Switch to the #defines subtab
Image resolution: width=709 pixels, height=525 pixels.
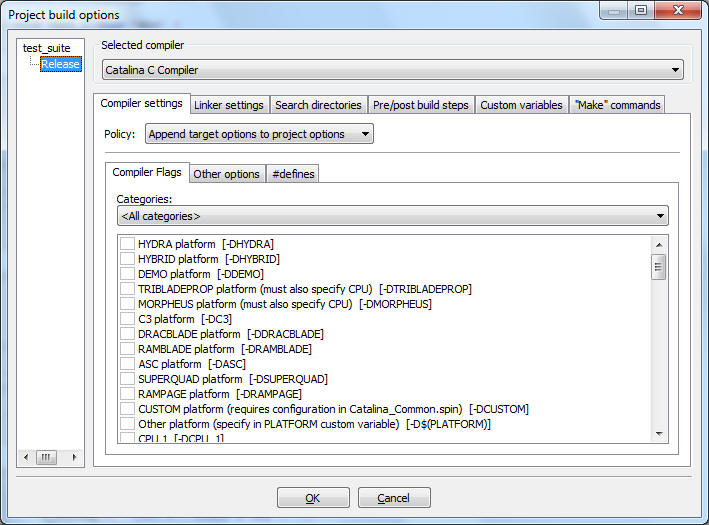point(293,174)
